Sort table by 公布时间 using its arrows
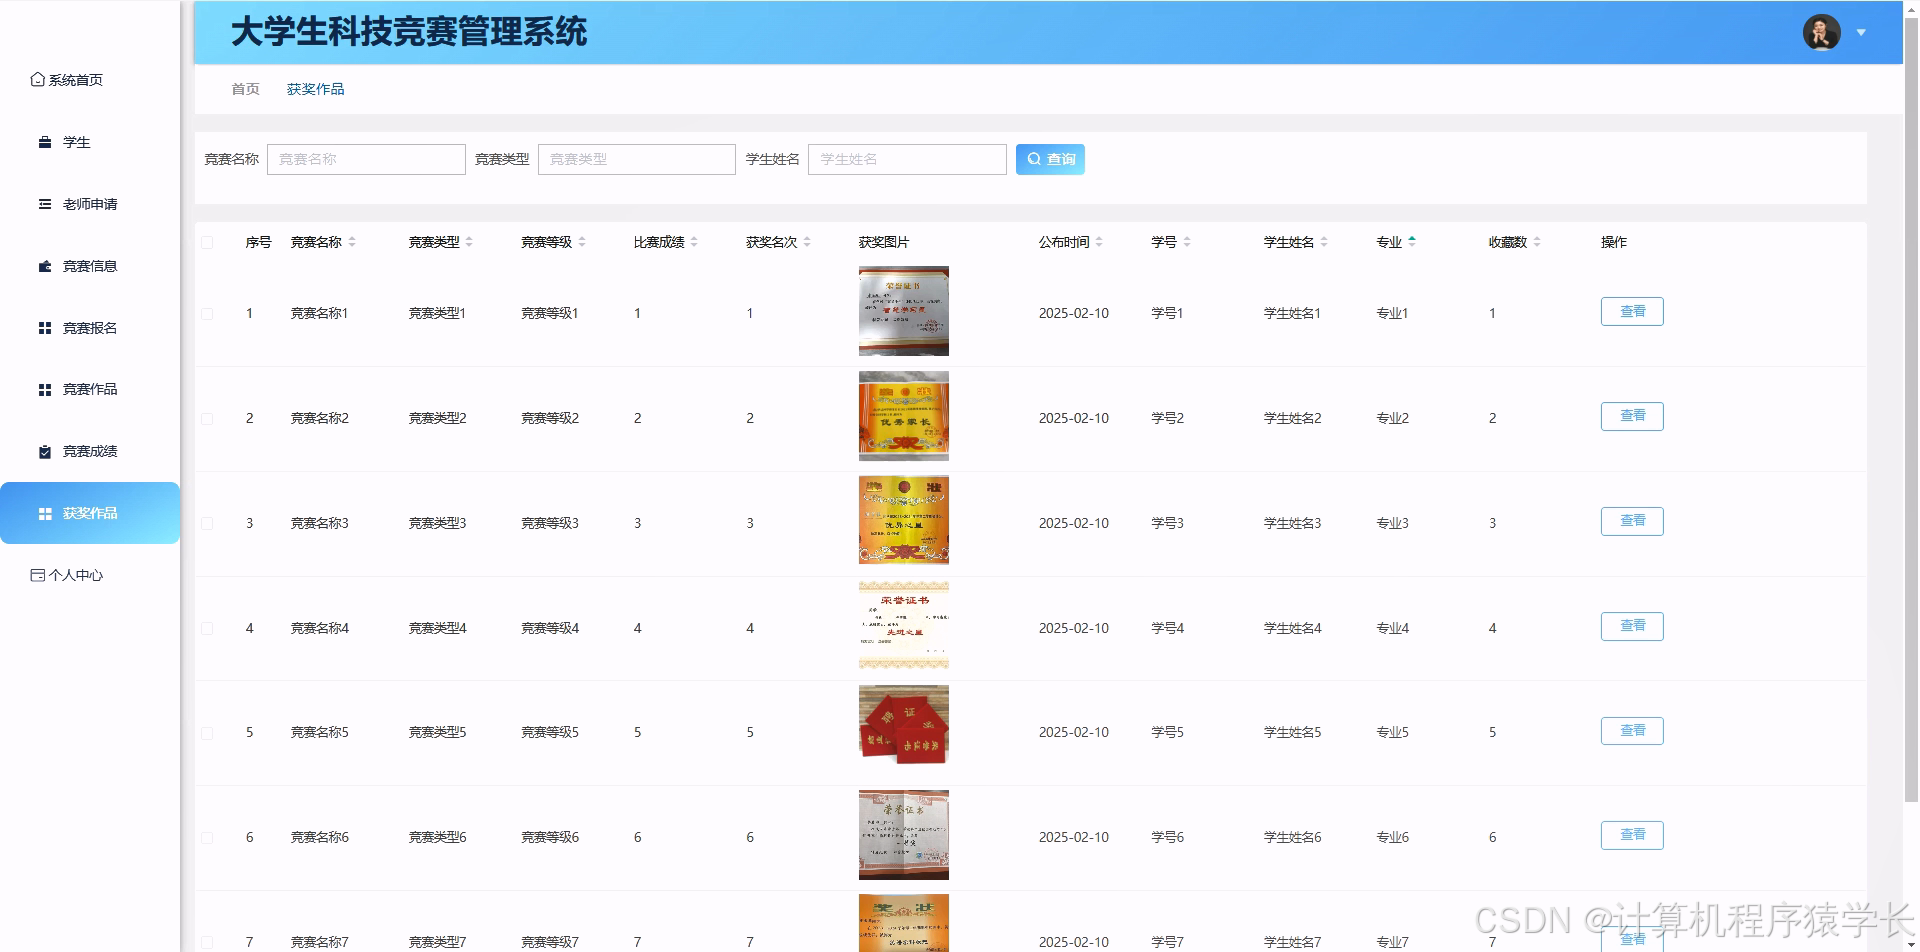Viewport: 1920px width, 952px height. pyautogui.click(x=1100, y=241)
